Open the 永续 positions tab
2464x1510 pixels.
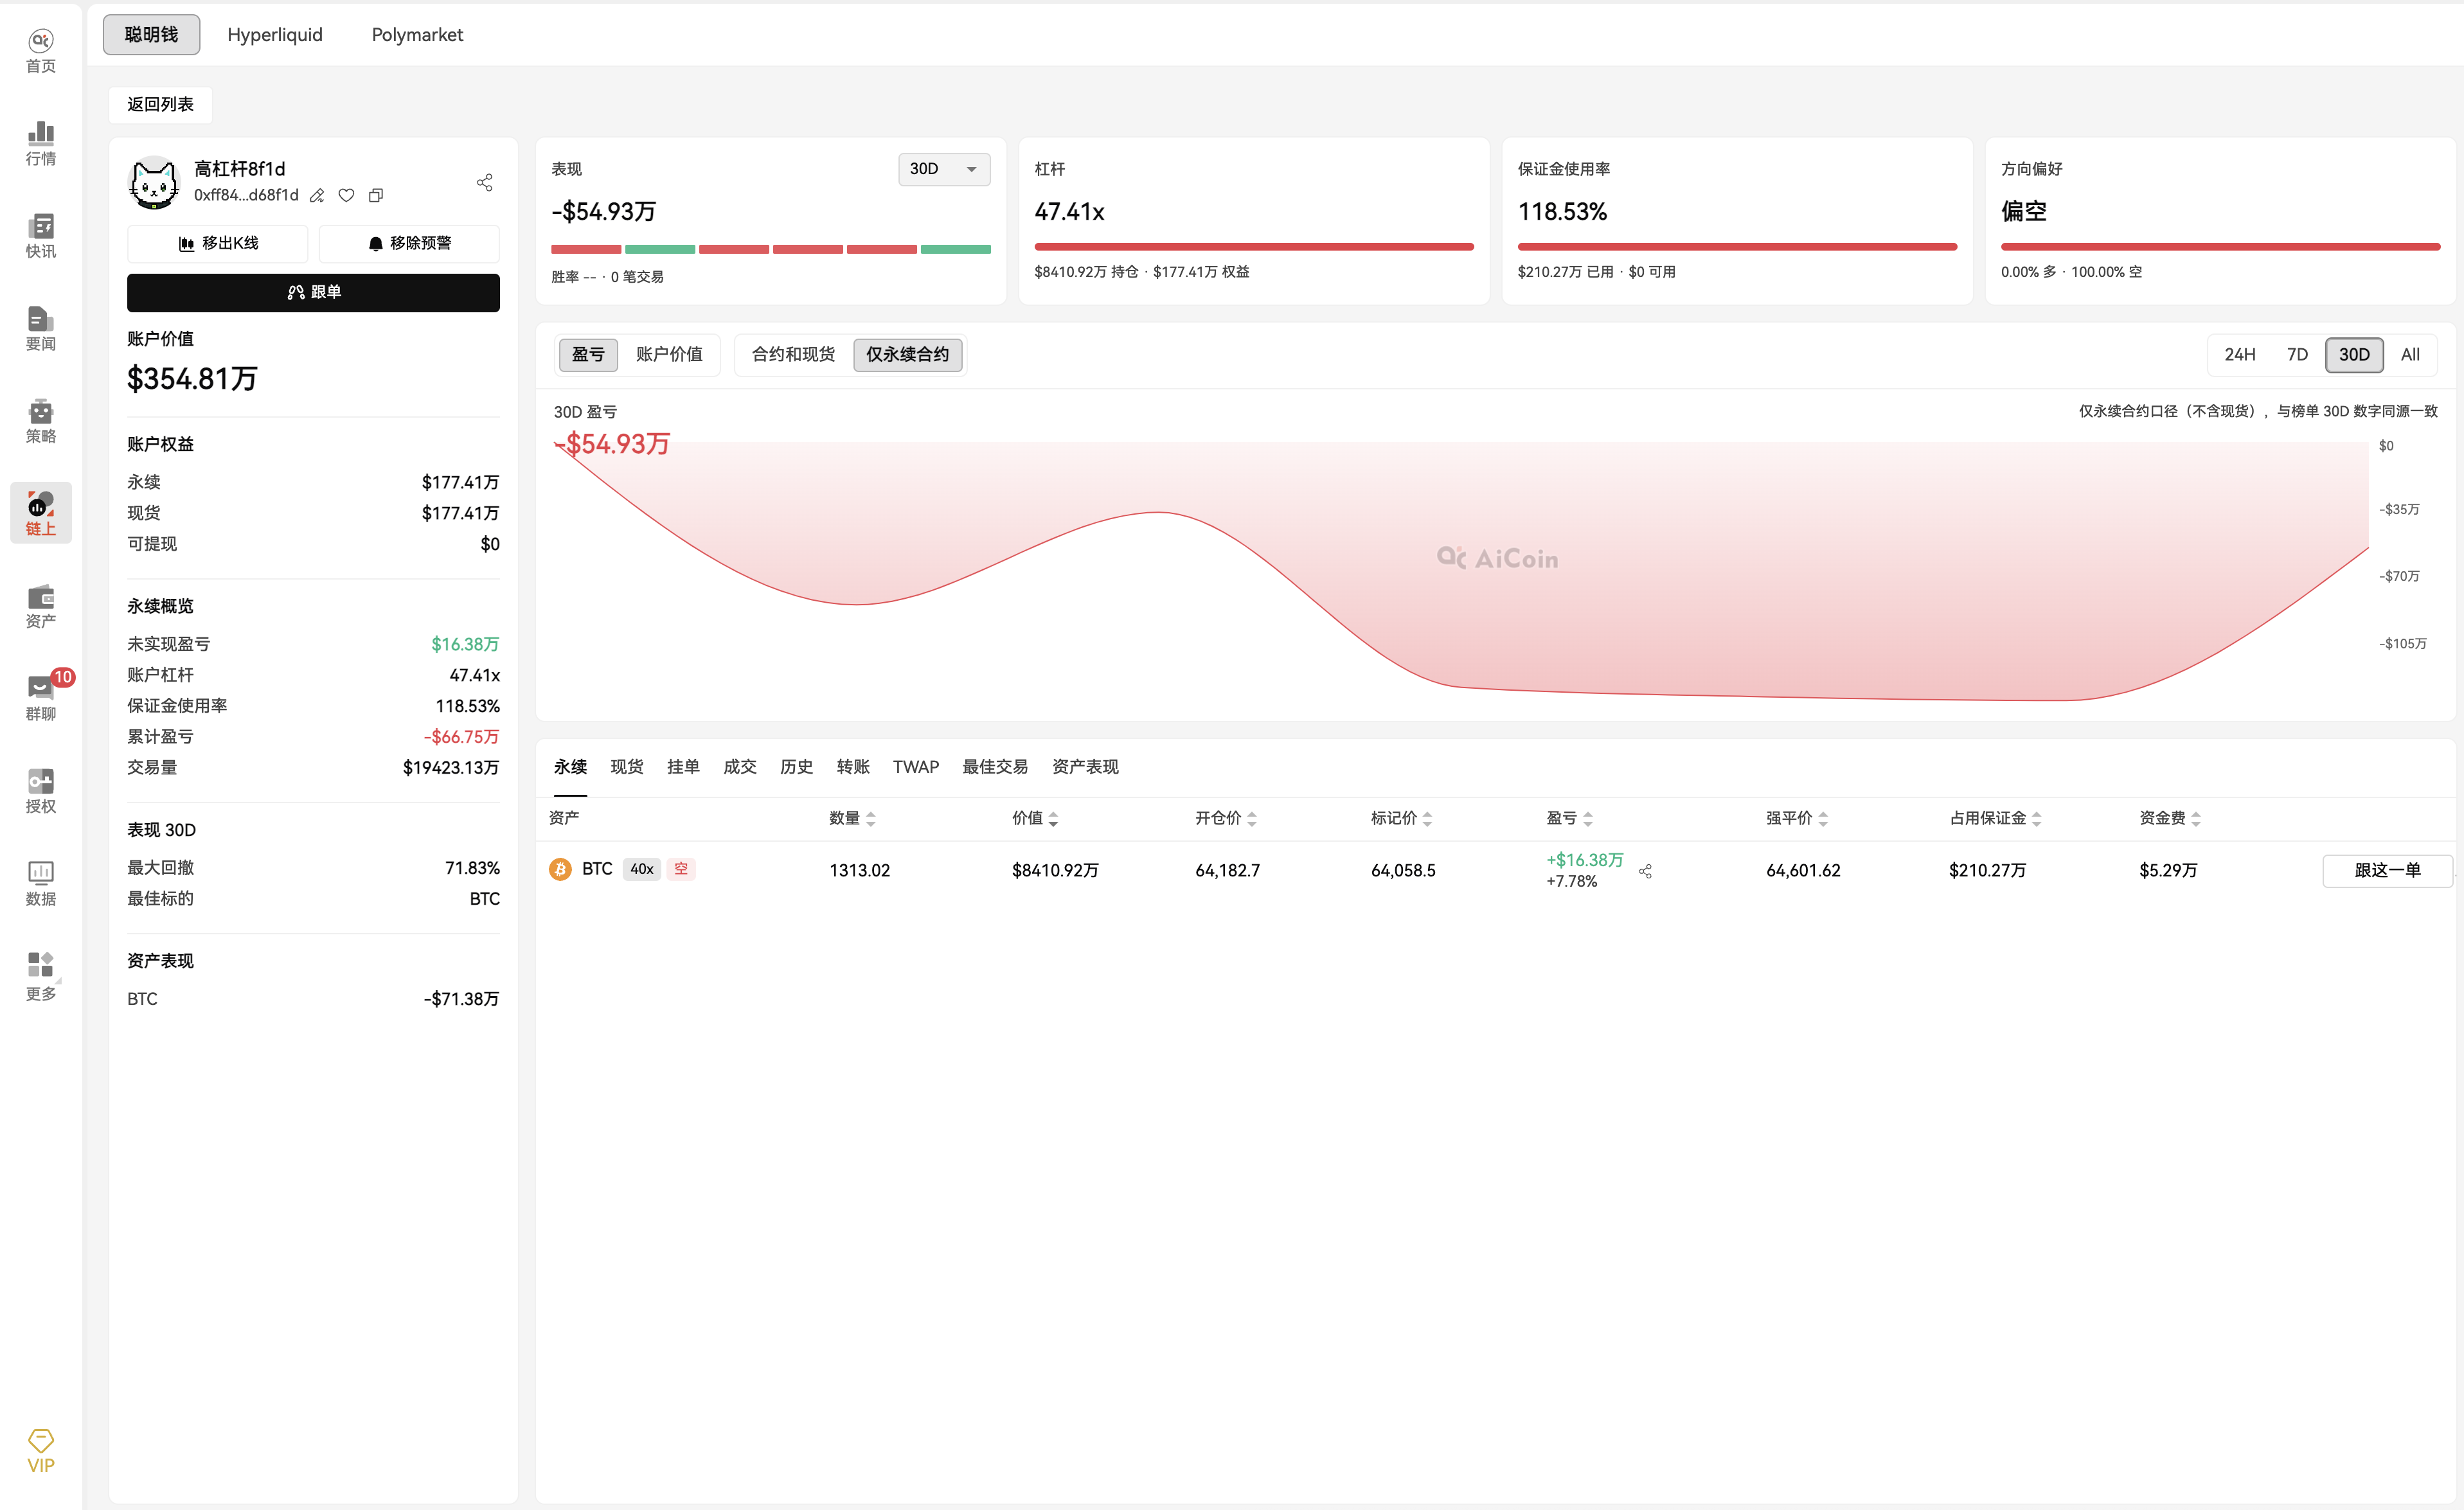click(x=570, y=767)
